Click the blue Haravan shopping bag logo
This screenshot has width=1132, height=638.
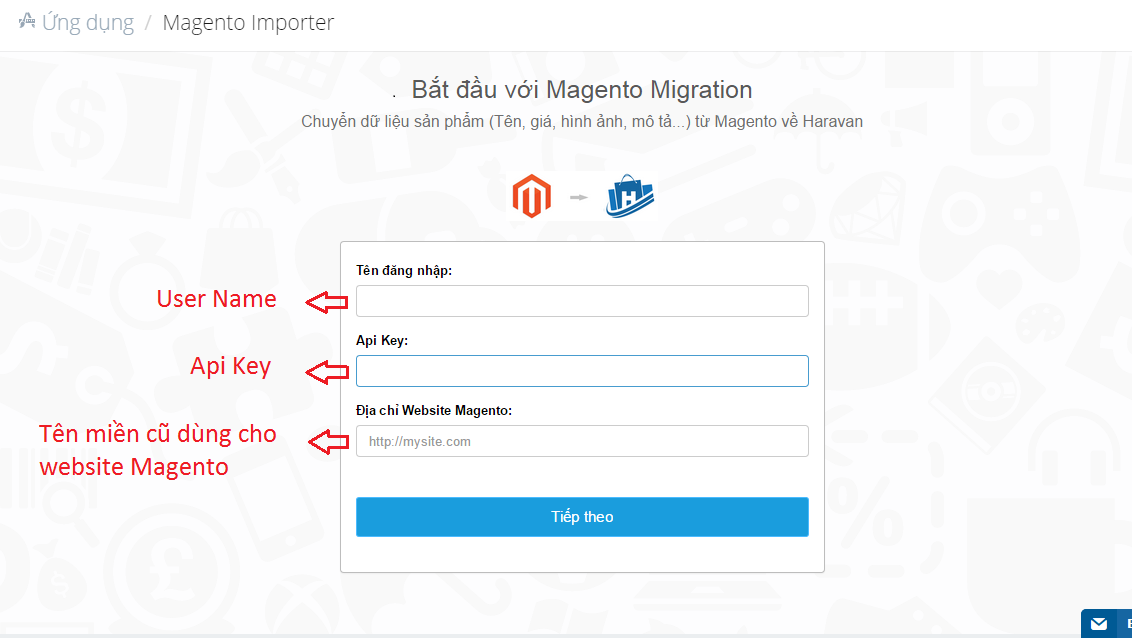(x=630, y=196)
